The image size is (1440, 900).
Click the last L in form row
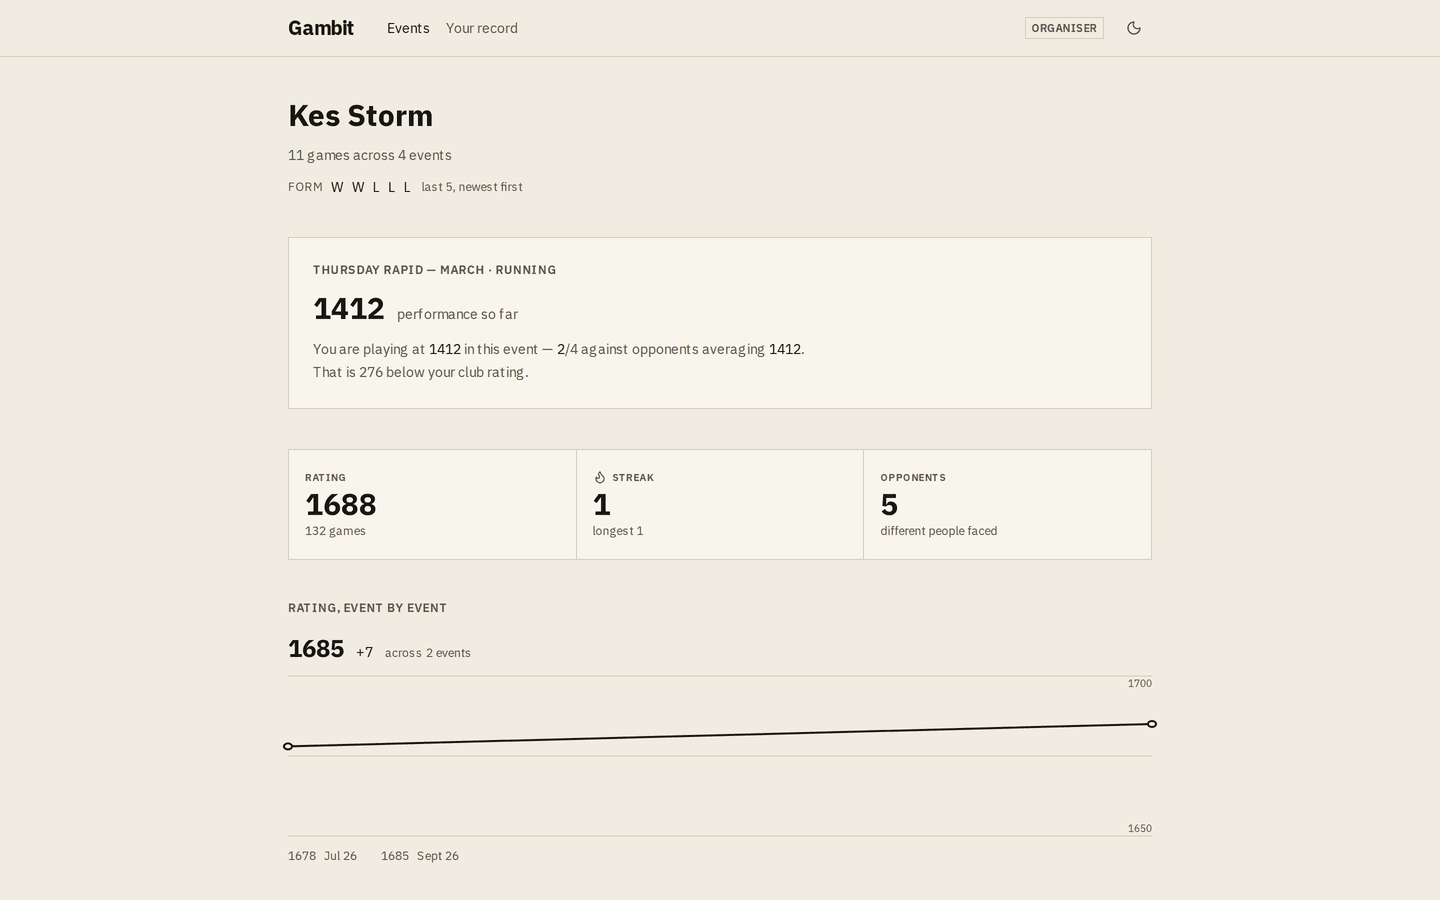(407, 187)
